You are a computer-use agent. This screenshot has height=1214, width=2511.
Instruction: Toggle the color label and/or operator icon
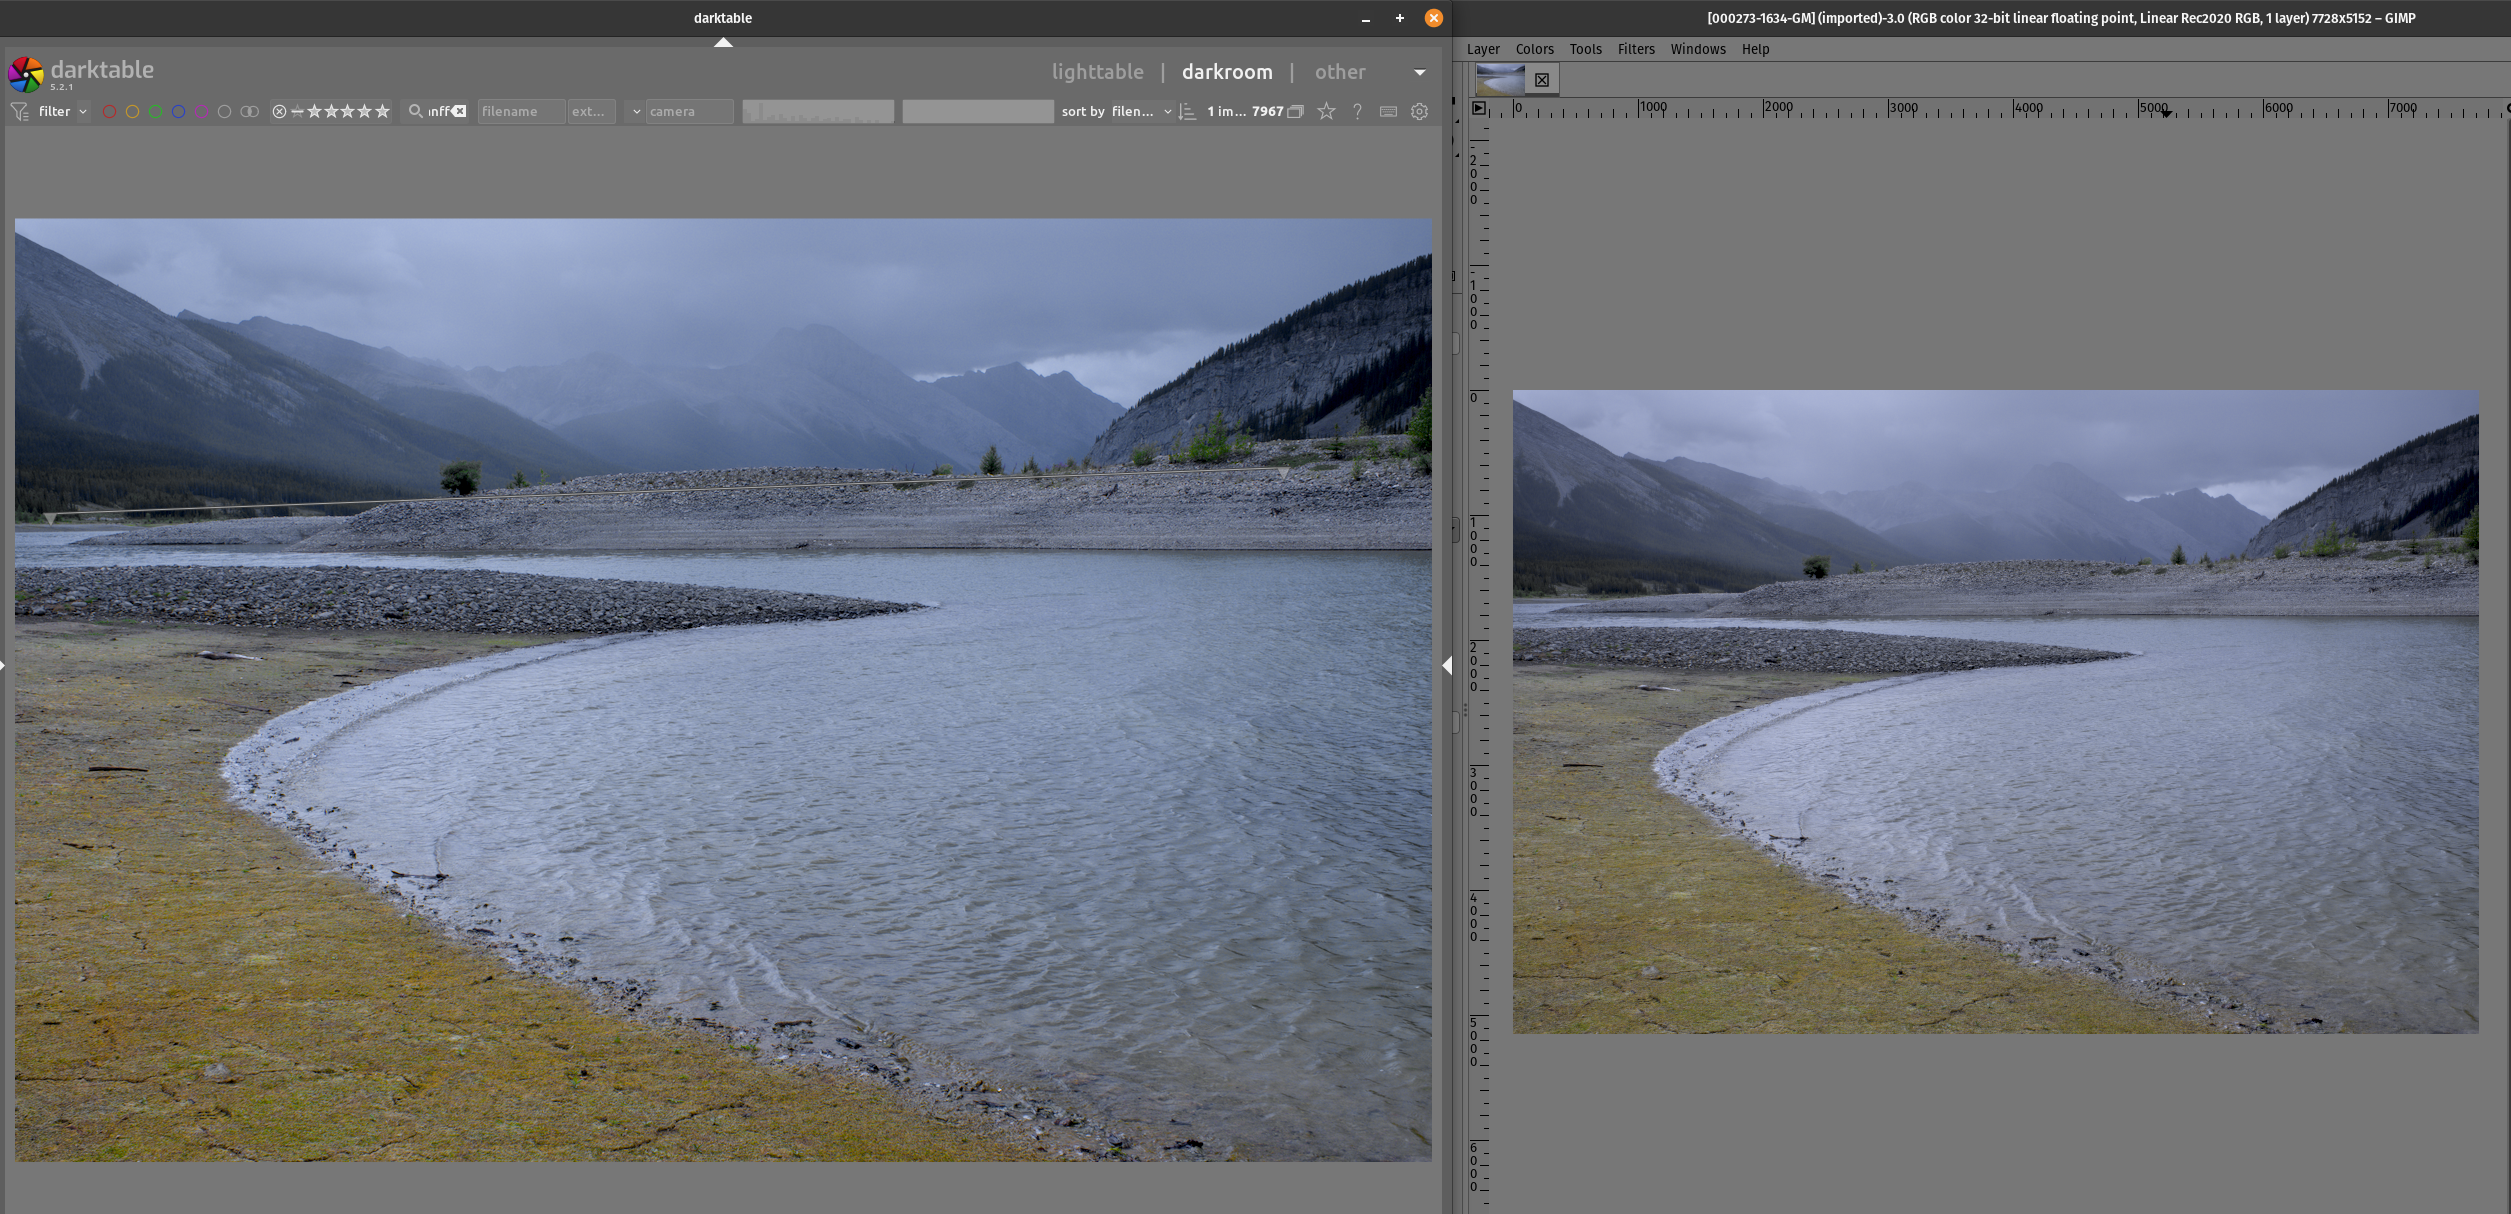point(250,112)
